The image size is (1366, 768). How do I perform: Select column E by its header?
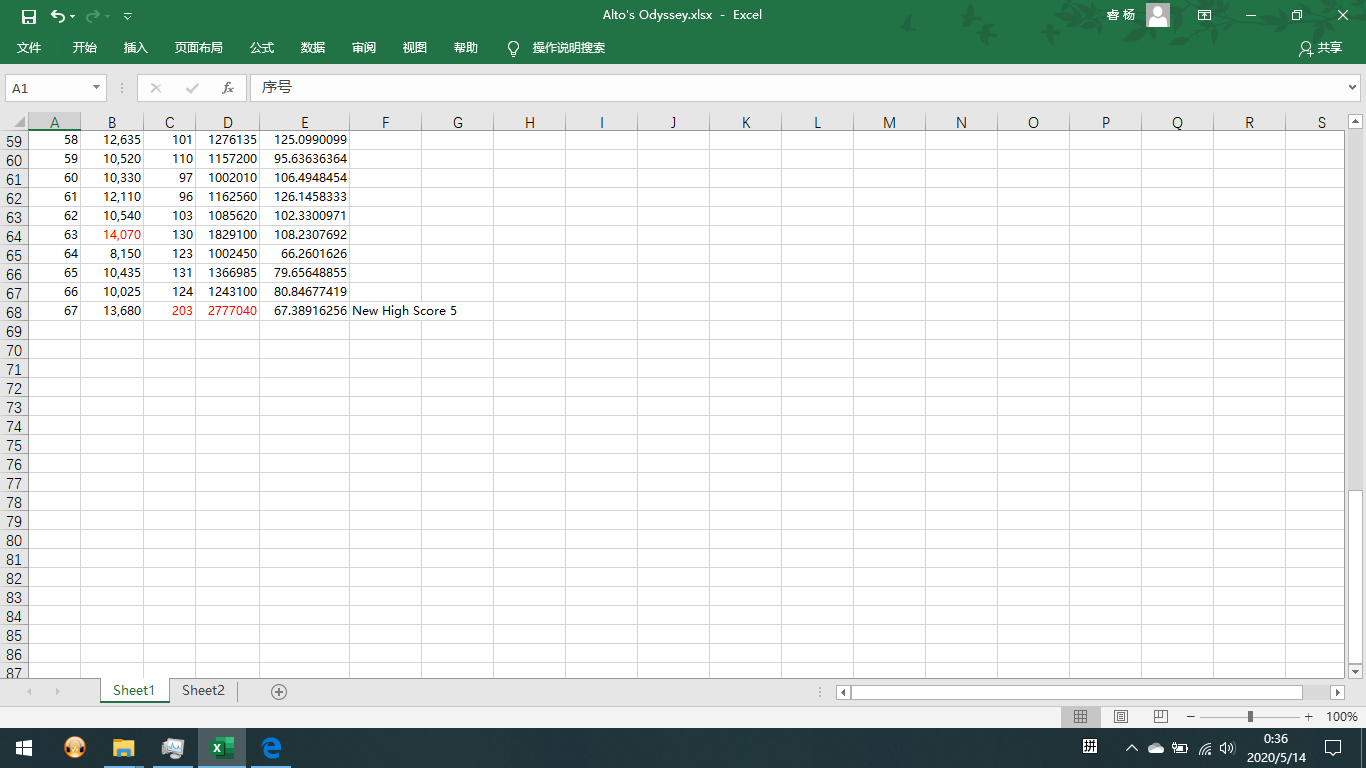point(305,122)
